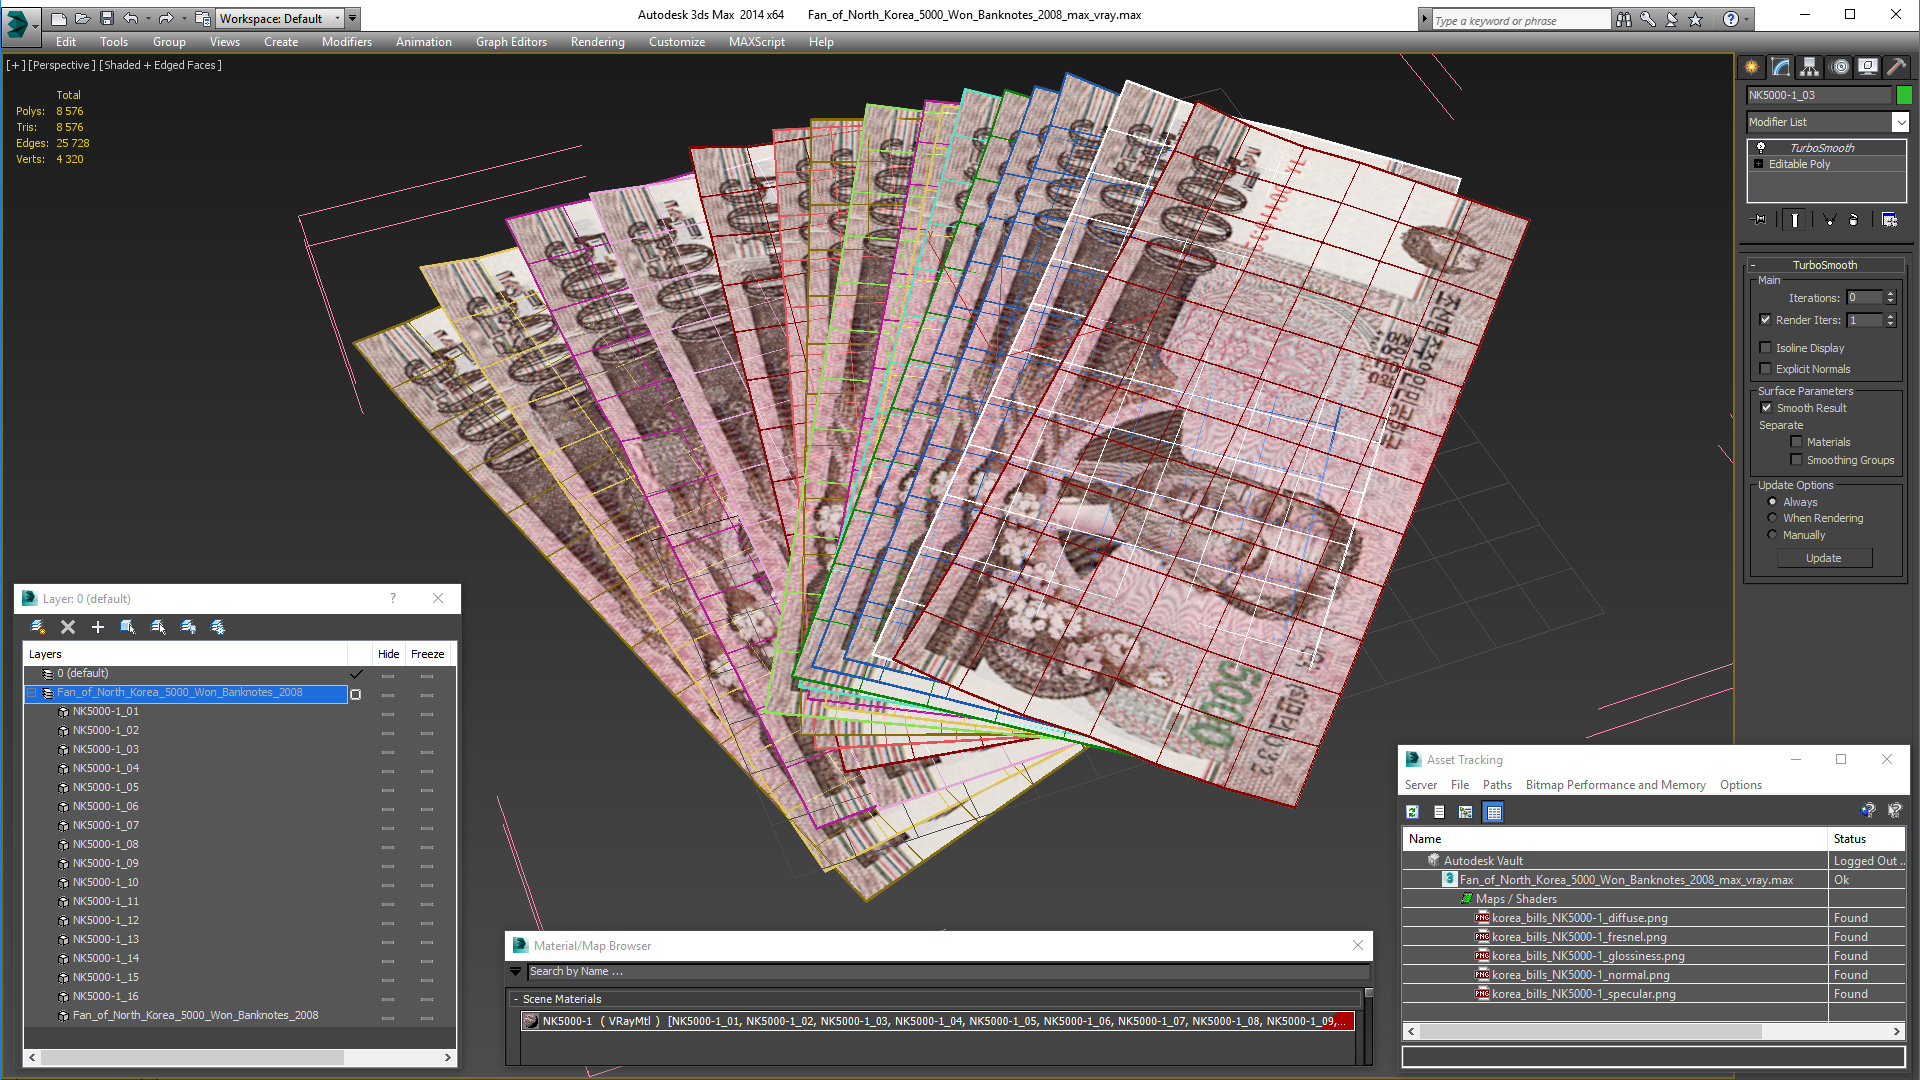Click the green object color swatch
The width and height of the screenshot is (1920, 1080).
coord(1904,95)
